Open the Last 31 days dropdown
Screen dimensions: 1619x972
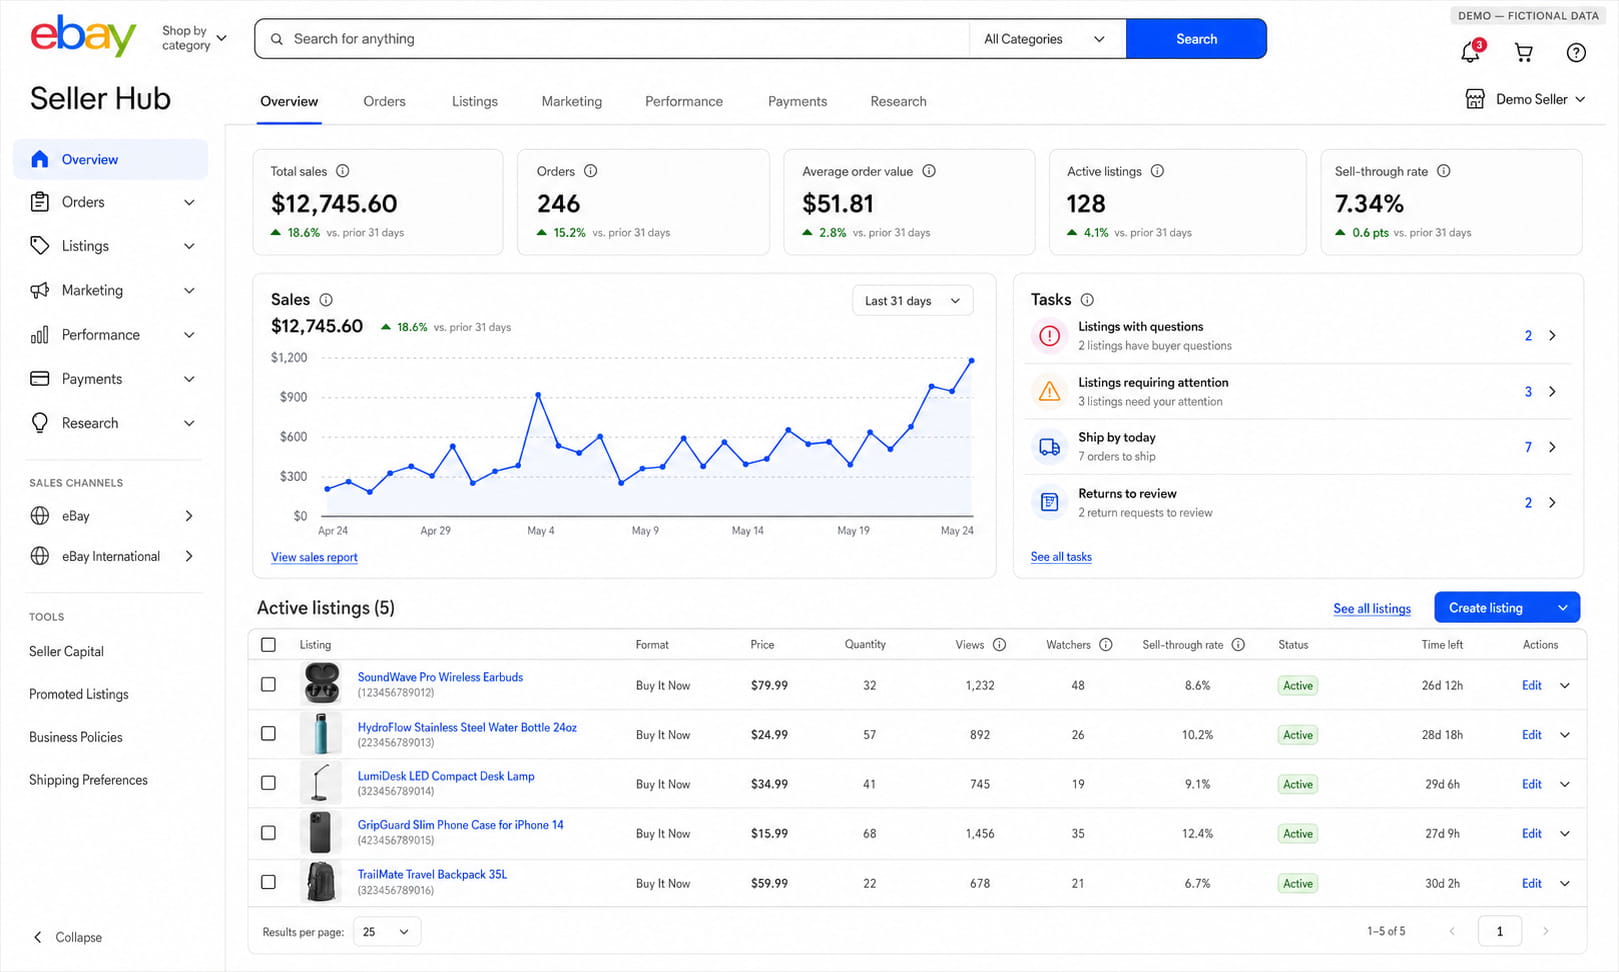[912, 301]
